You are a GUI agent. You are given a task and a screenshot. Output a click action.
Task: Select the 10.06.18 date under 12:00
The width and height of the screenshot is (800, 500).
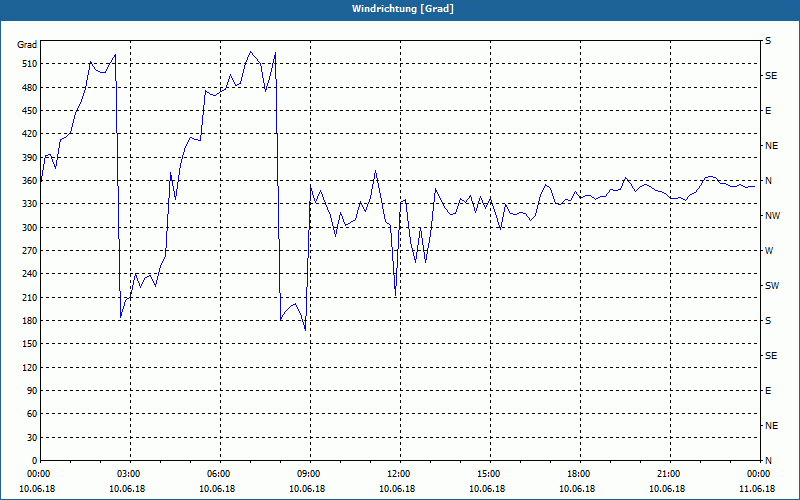click(397, 489)
